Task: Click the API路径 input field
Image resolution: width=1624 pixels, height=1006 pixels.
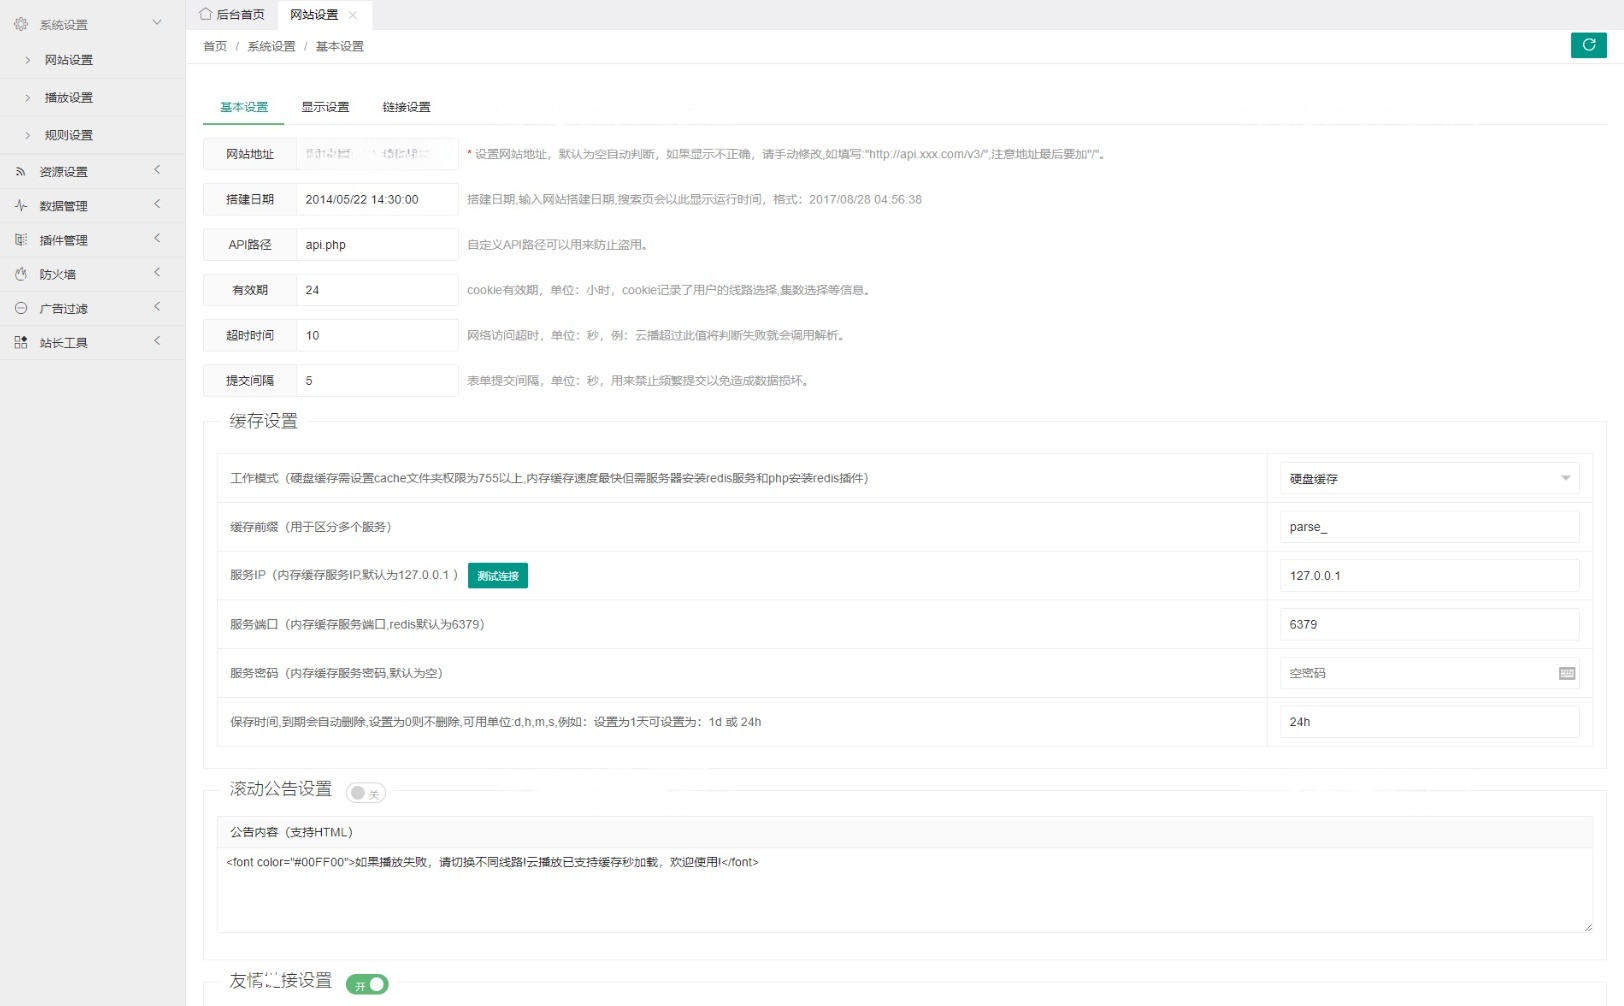Action: tap(377, 244)
